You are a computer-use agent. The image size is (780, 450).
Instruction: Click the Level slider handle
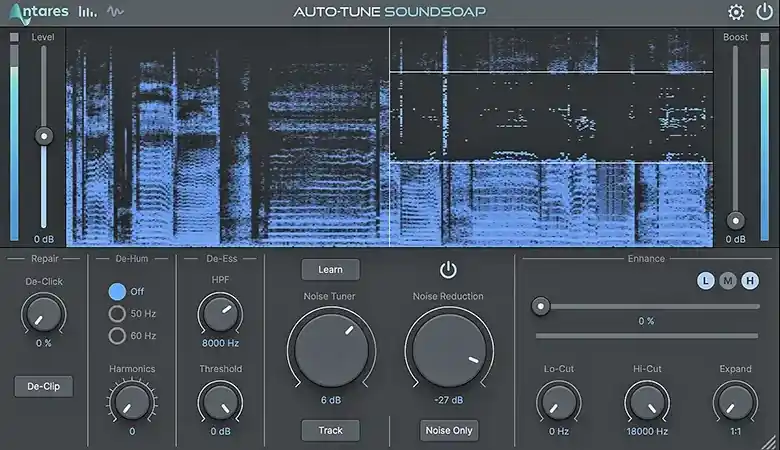(44, 136)
